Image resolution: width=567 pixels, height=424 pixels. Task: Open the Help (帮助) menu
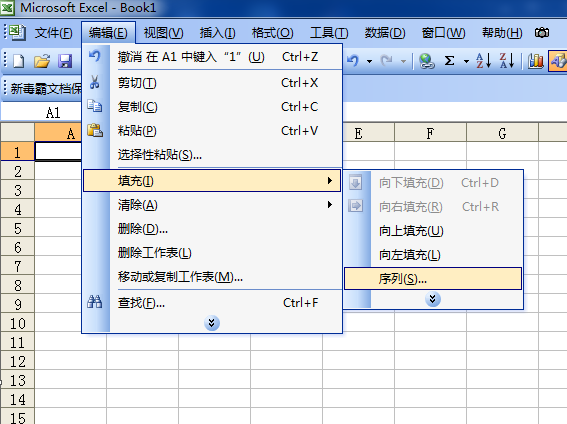[502, 33]
